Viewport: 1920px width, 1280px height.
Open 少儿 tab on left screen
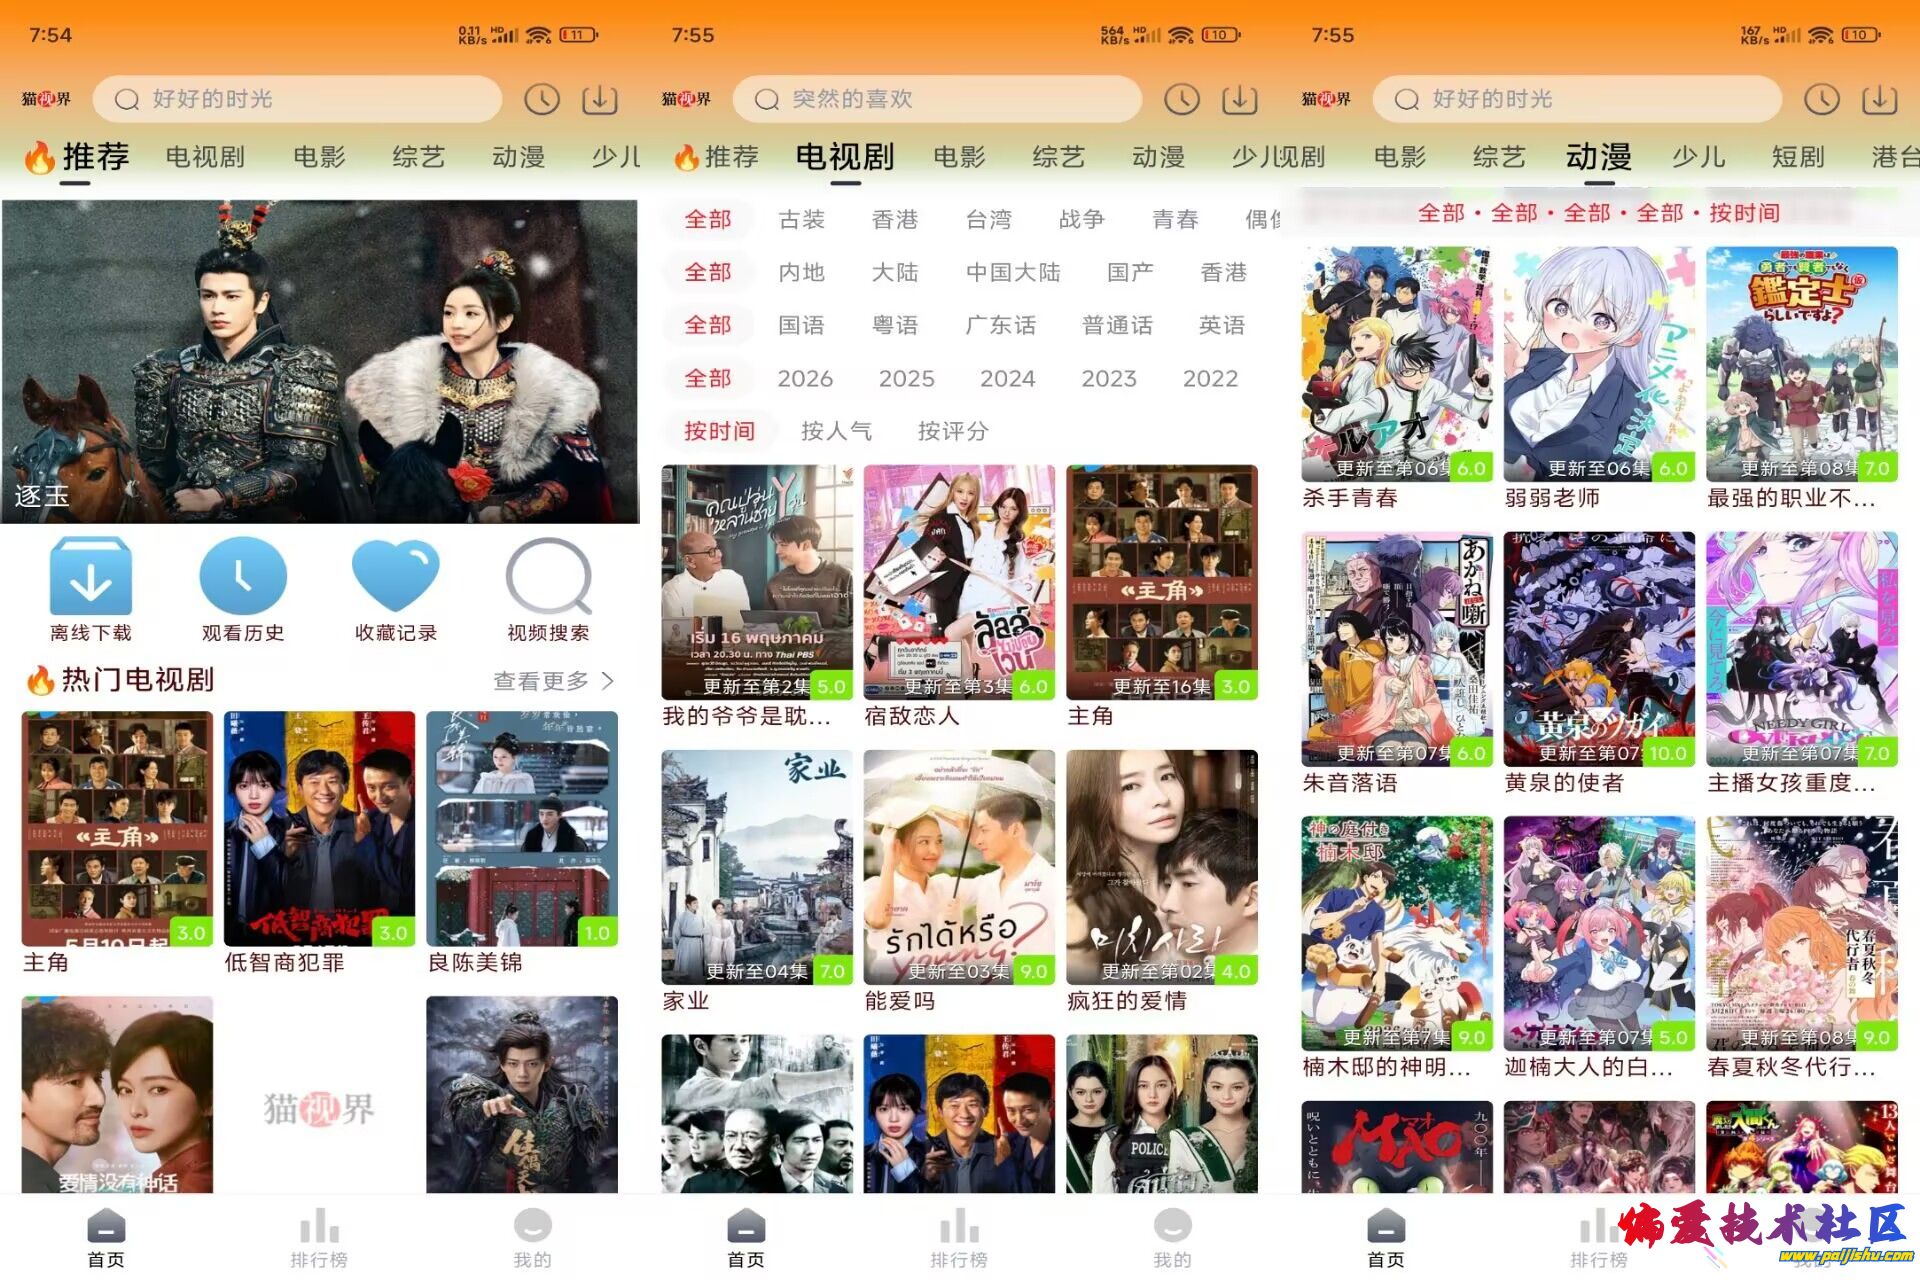pyautogui.click(x=616, y=157)
